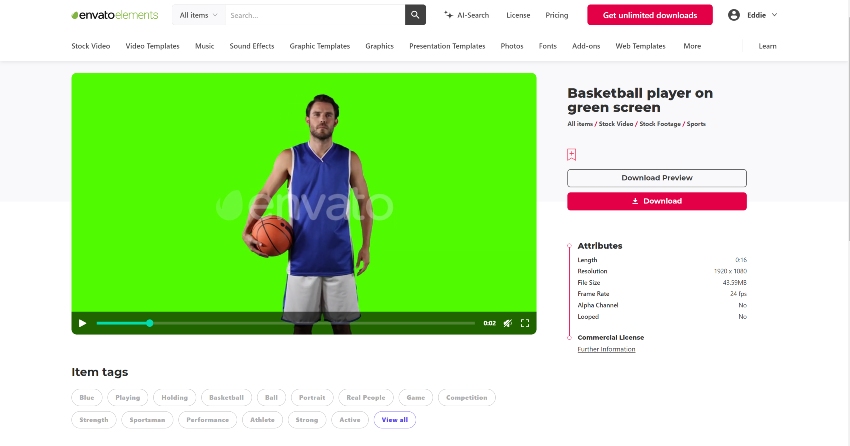Seek on the video progress bar

click(x=286, y=323)
